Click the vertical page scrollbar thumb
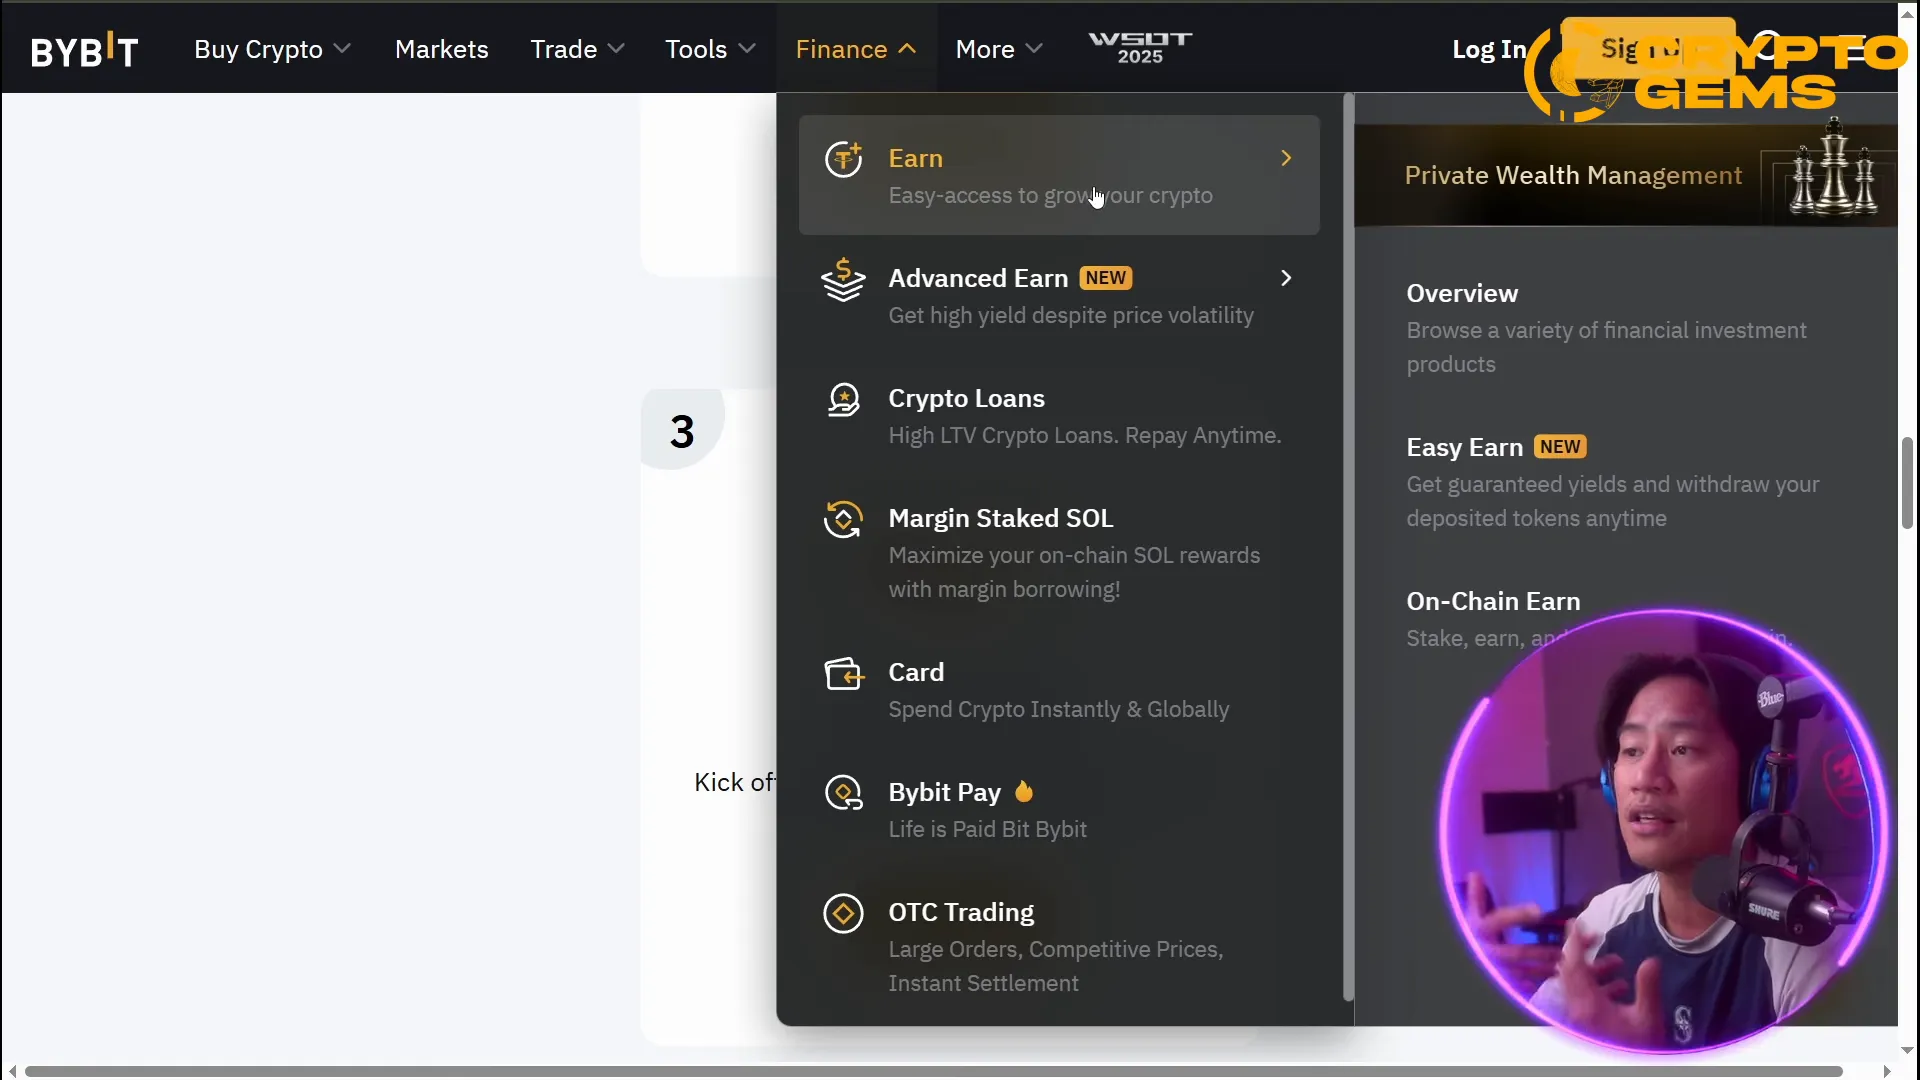 click(x=1907, y=483)
